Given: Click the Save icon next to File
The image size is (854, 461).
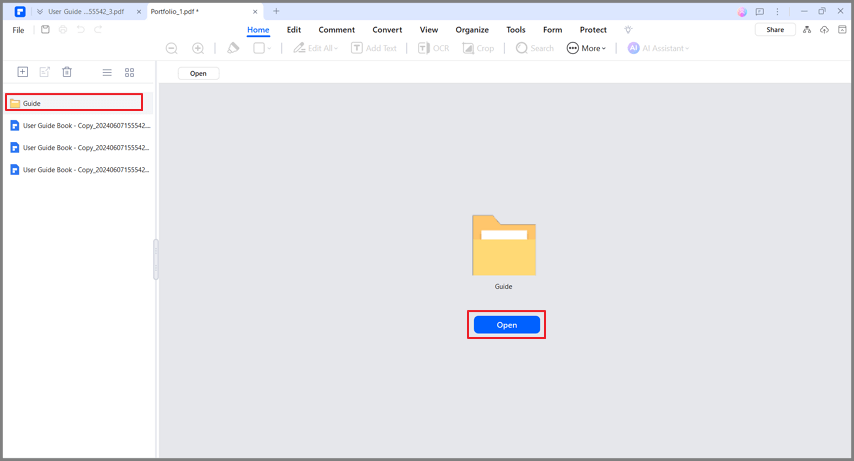Looking at the screenshot, I should click(45, 29).
